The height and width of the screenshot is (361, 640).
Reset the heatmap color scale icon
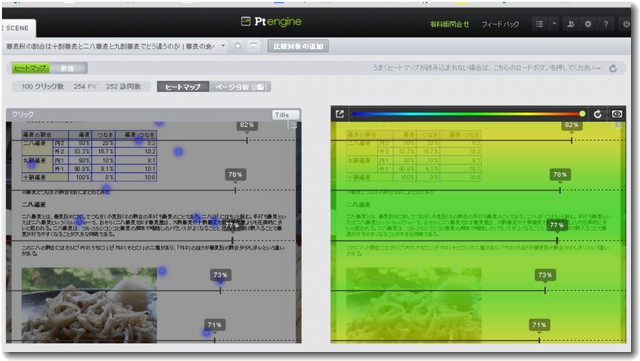pos(598,114)
